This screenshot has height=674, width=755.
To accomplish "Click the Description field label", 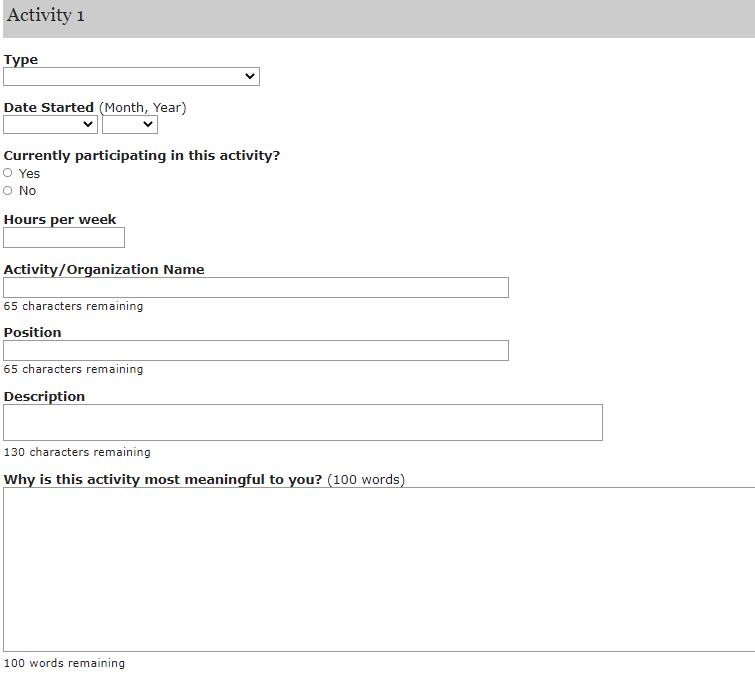I will [45, 397].
